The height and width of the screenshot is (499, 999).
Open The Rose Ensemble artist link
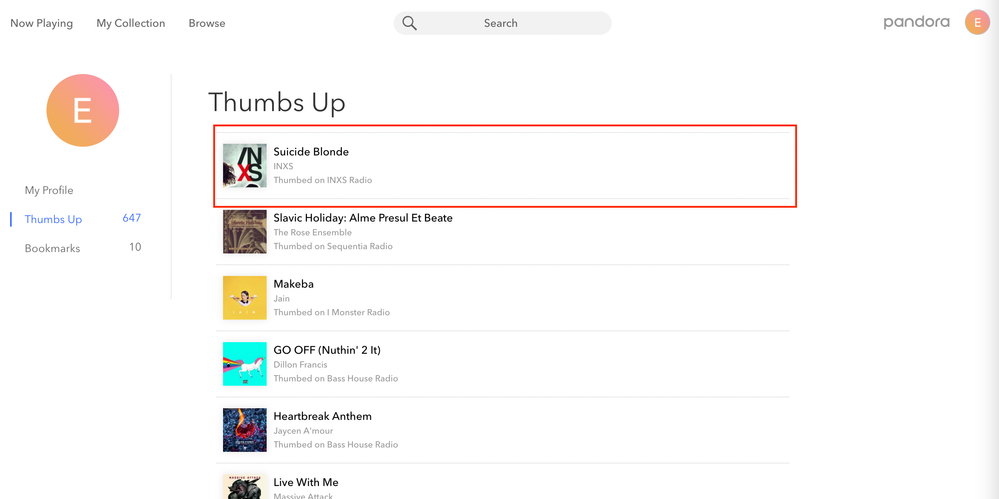coord(313,232)
